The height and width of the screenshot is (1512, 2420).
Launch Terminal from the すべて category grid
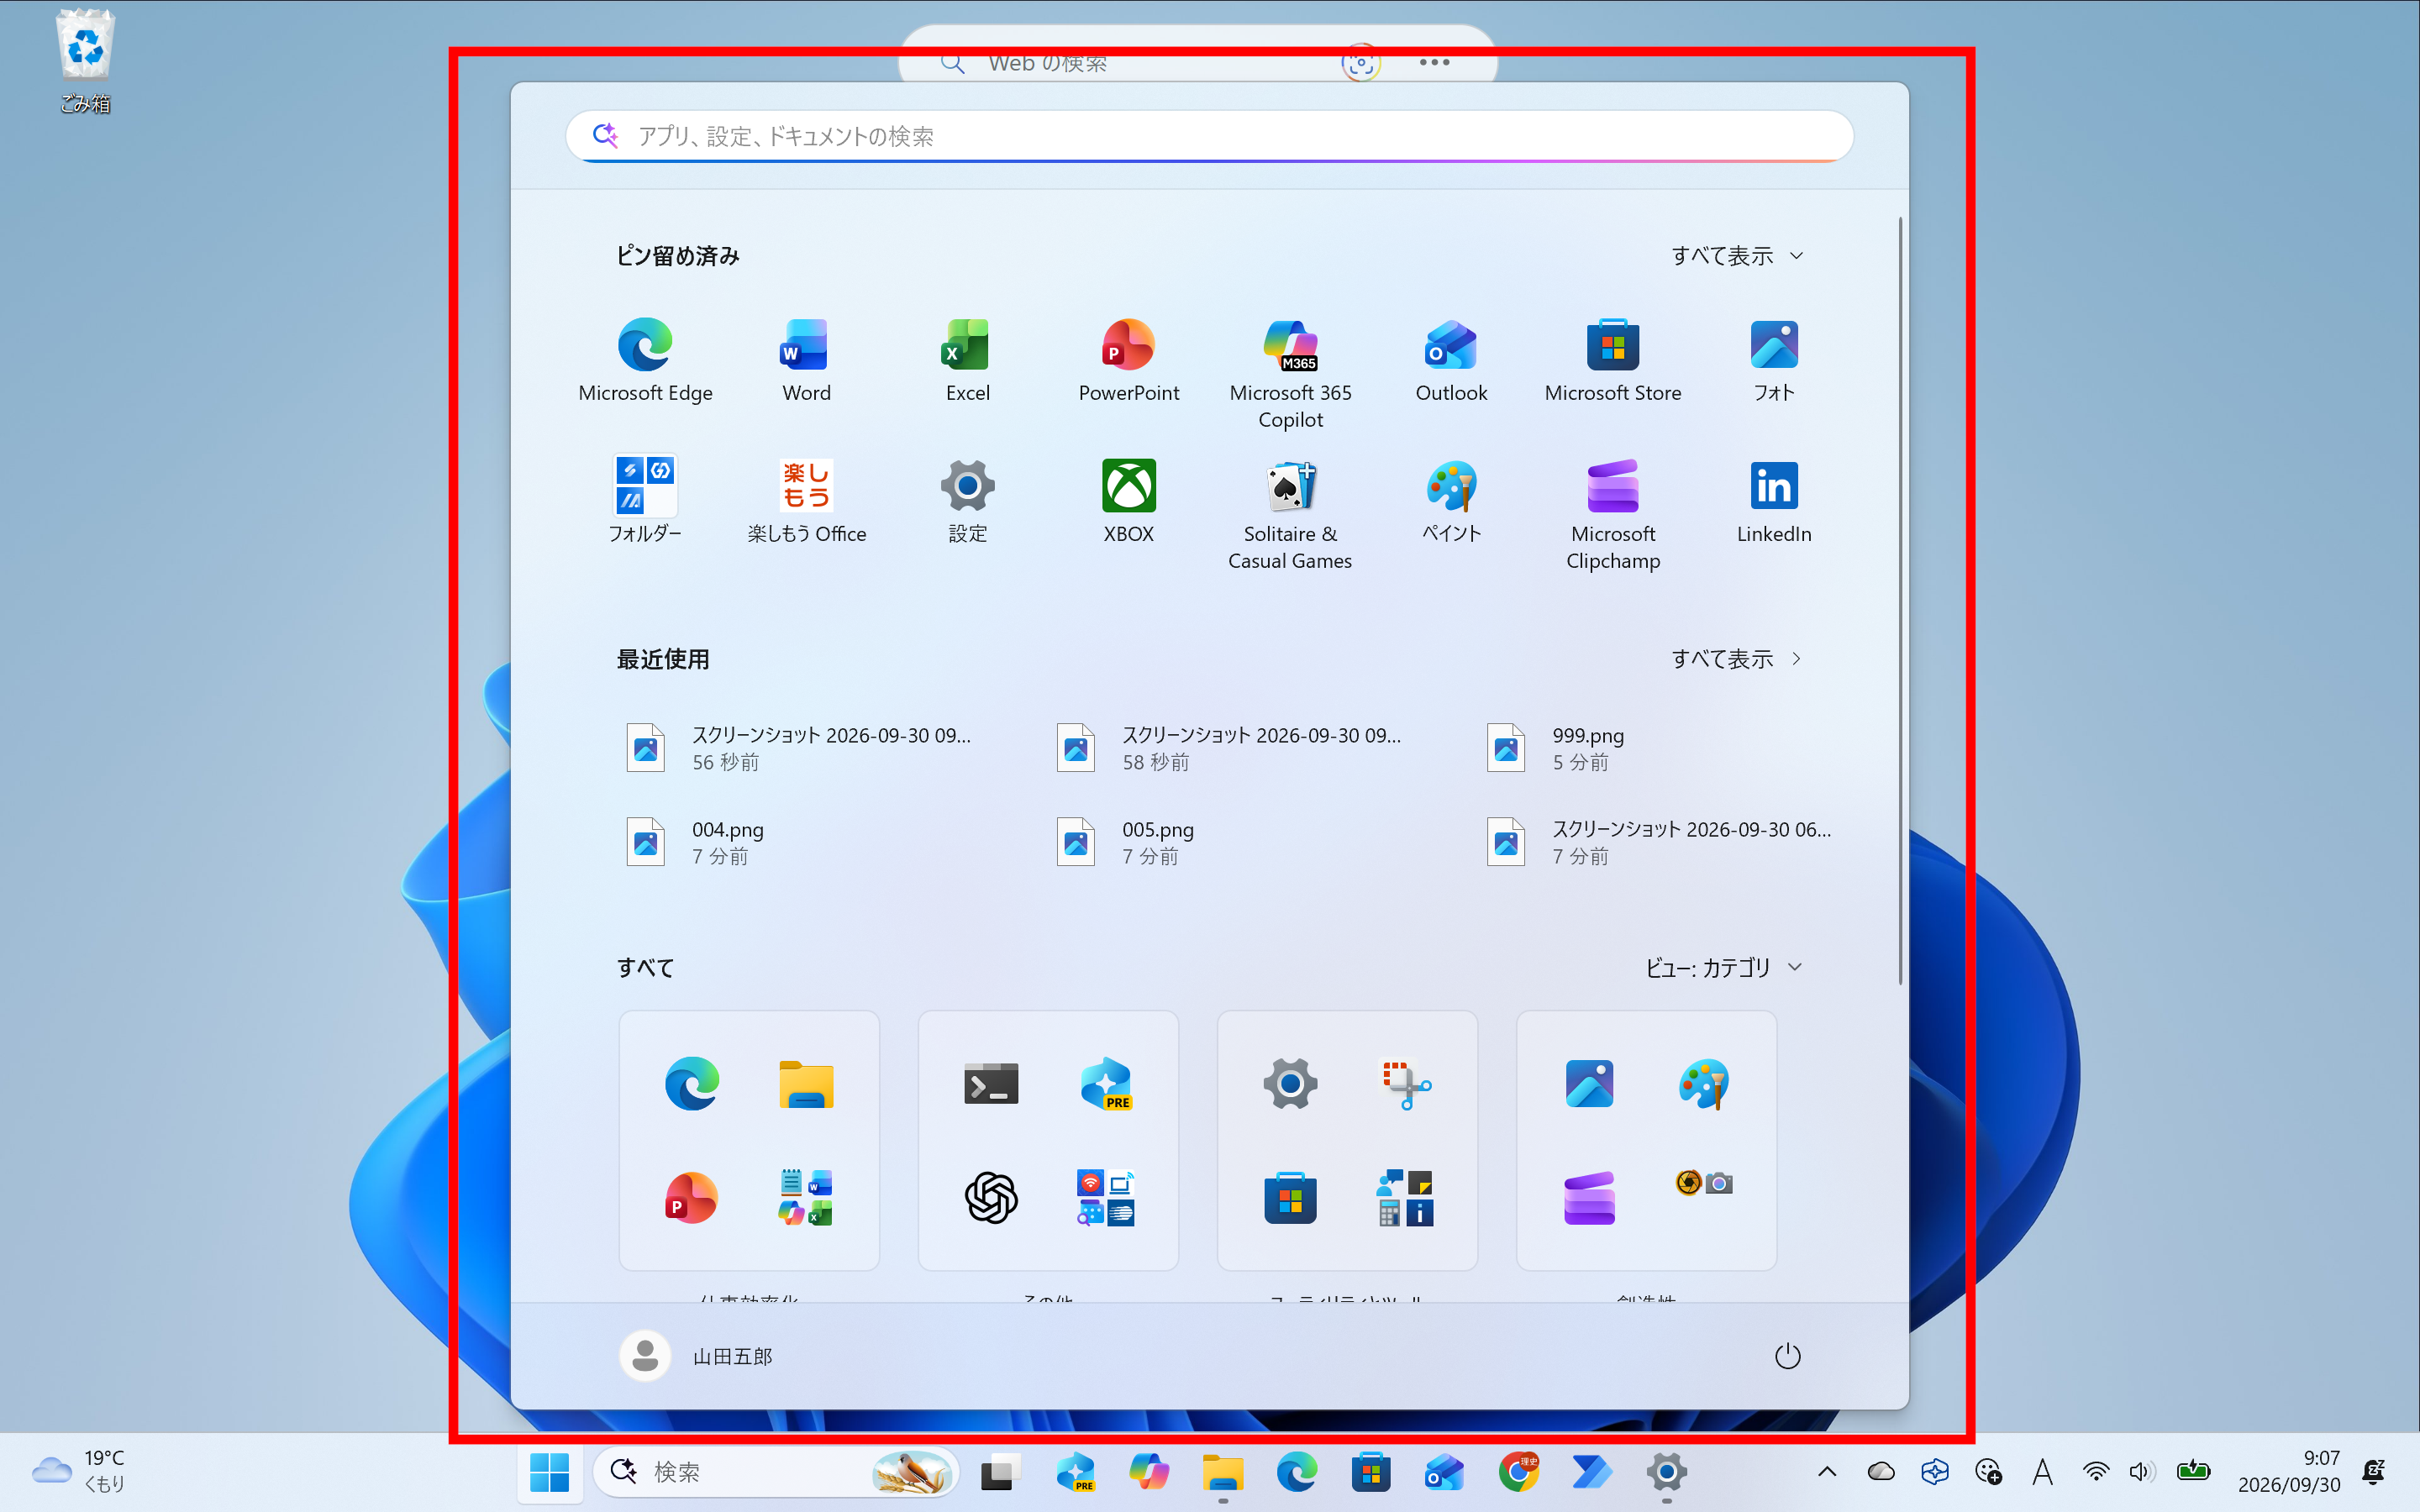point(991,1083)
